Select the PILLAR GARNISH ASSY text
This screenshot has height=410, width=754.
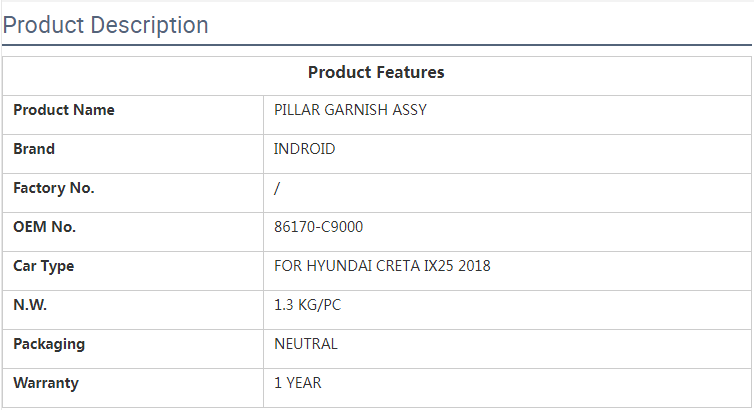click(350, 110)
